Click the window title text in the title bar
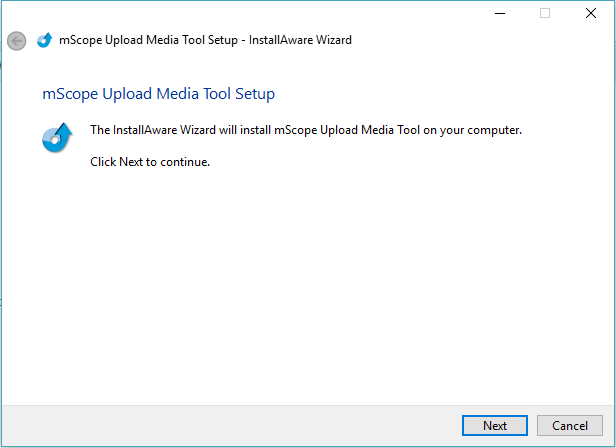 [x=205, y=41]
